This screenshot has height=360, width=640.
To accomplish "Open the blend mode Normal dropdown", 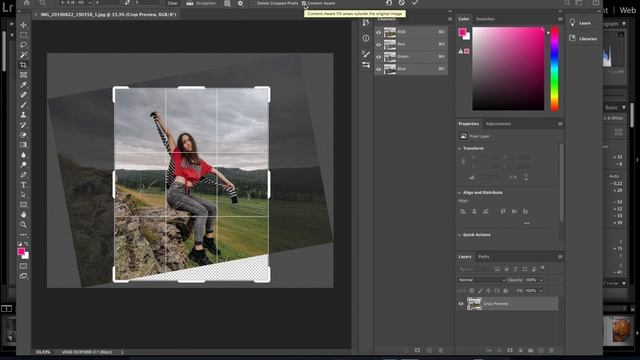I will click(x=481, y=280).
